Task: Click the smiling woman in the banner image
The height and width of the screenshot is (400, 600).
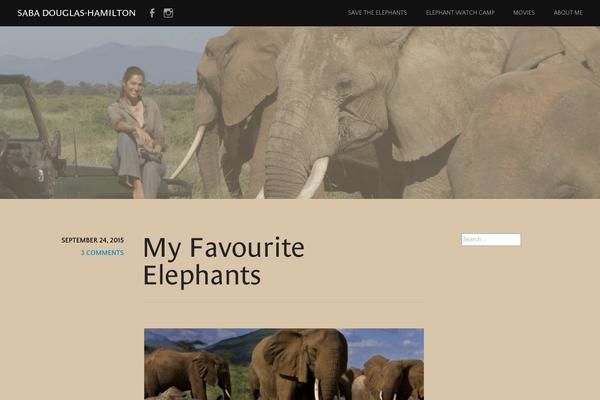Action: 137,132
